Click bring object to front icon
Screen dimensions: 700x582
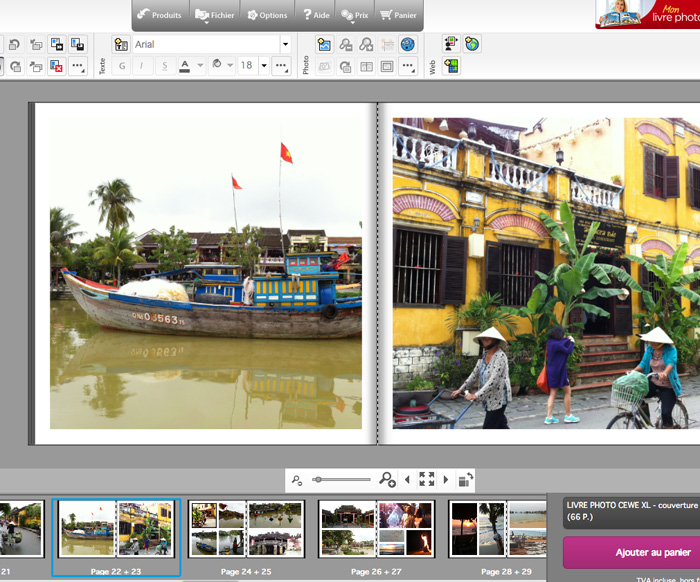pos(36,44)
